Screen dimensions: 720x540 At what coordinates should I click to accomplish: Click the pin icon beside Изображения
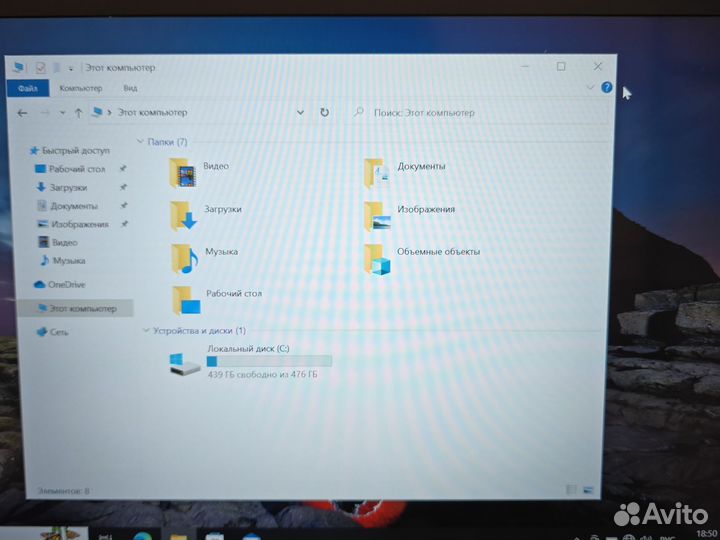coord(124,224)
